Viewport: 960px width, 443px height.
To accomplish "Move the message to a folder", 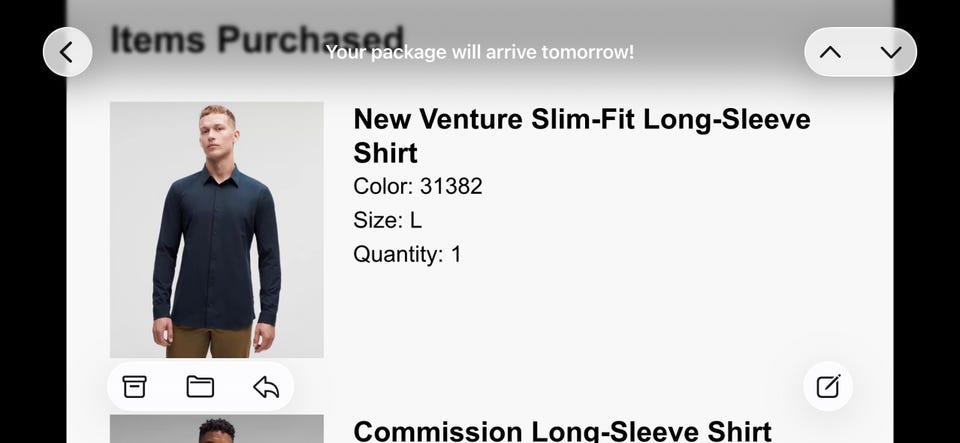I will tap(200, 387).
